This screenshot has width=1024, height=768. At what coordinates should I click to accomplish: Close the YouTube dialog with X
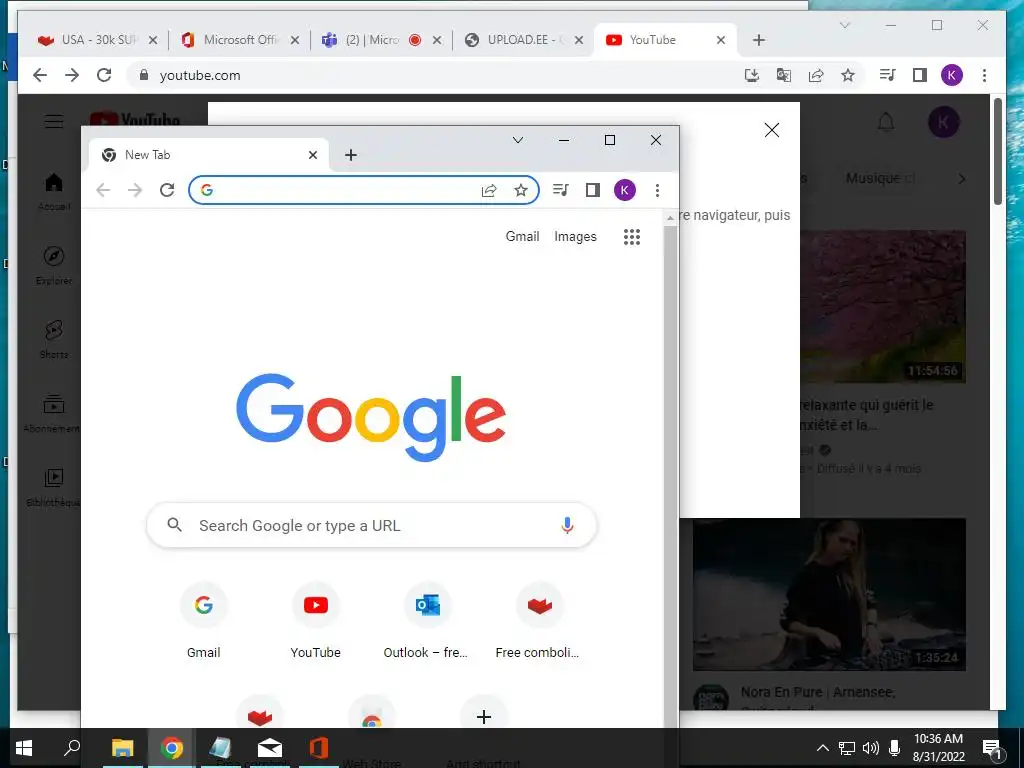pyautogui.click(x=772, y=130)
